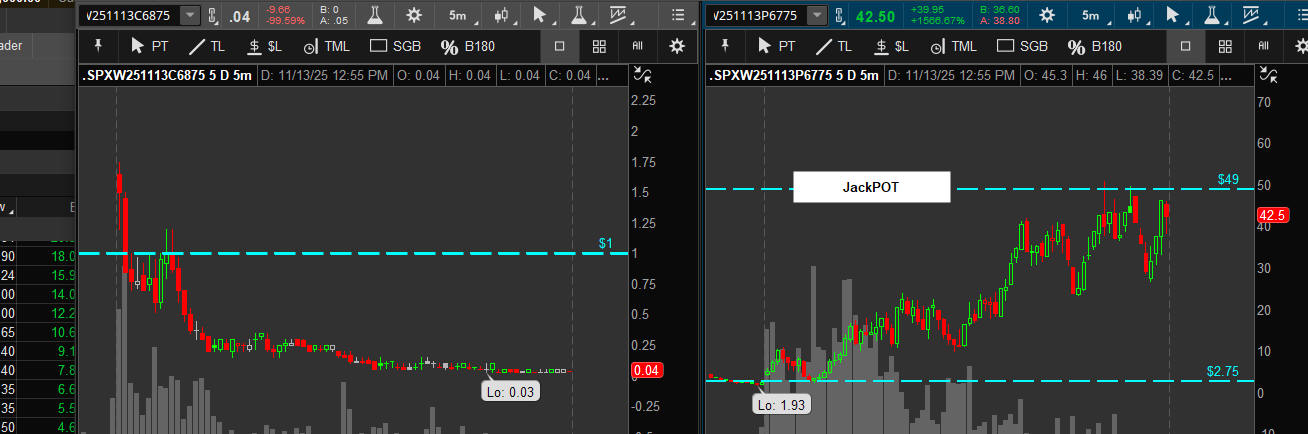Screen dimensions: 1308x434
Task: Click the PT pointer tool in right chart
Action: tap(777, 46)
